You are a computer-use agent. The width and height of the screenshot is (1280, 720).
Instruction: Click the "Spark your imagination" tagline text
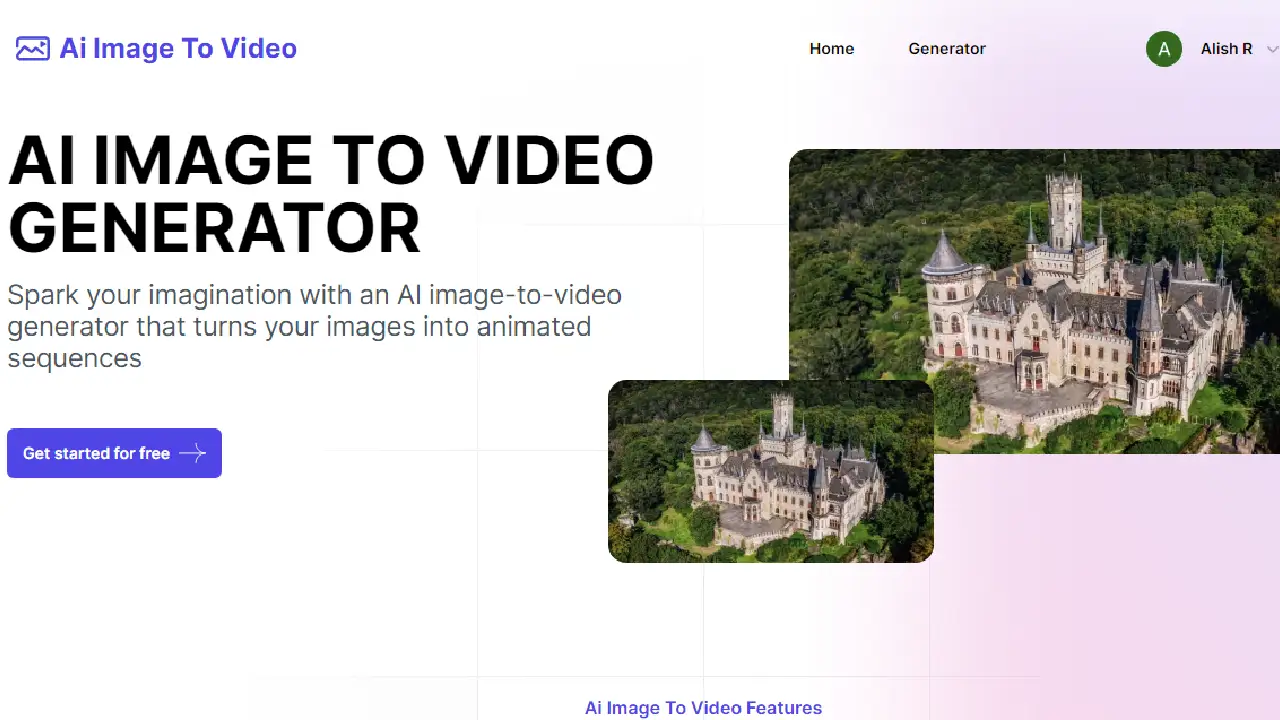coord(313,326)
